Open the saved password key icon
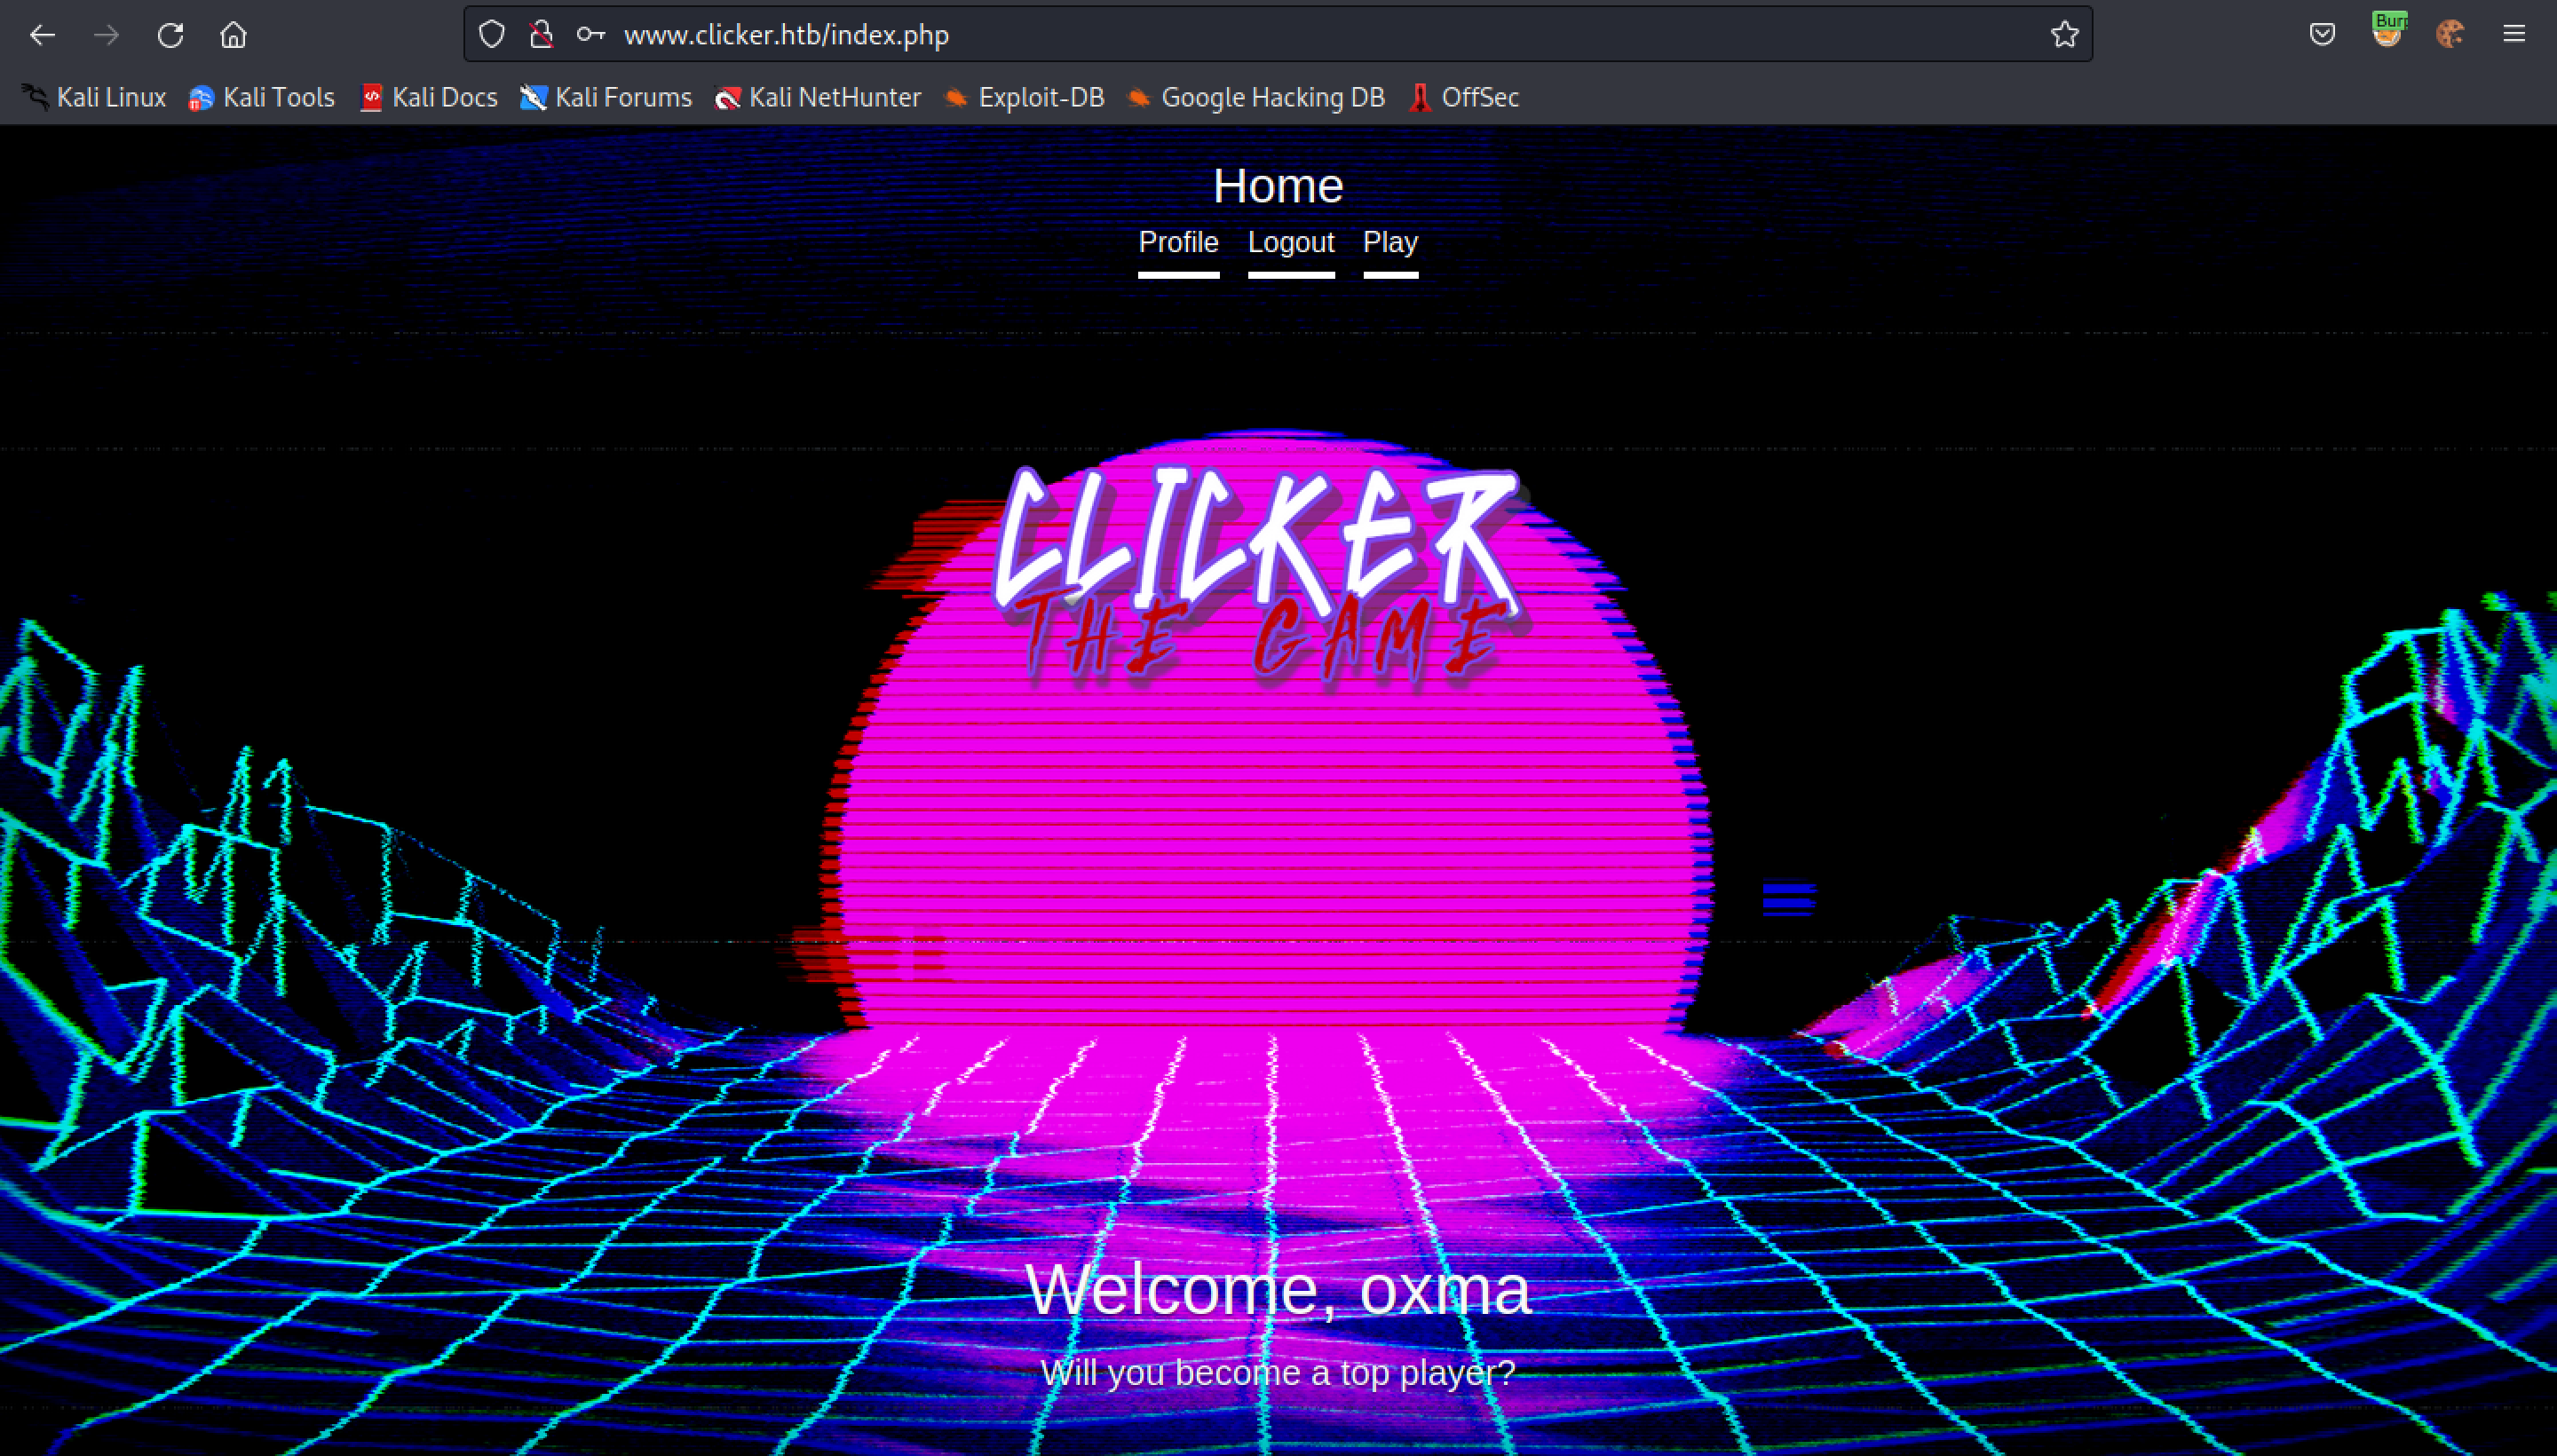This screenshot has width=2557, height=1456. coord(591,35)
